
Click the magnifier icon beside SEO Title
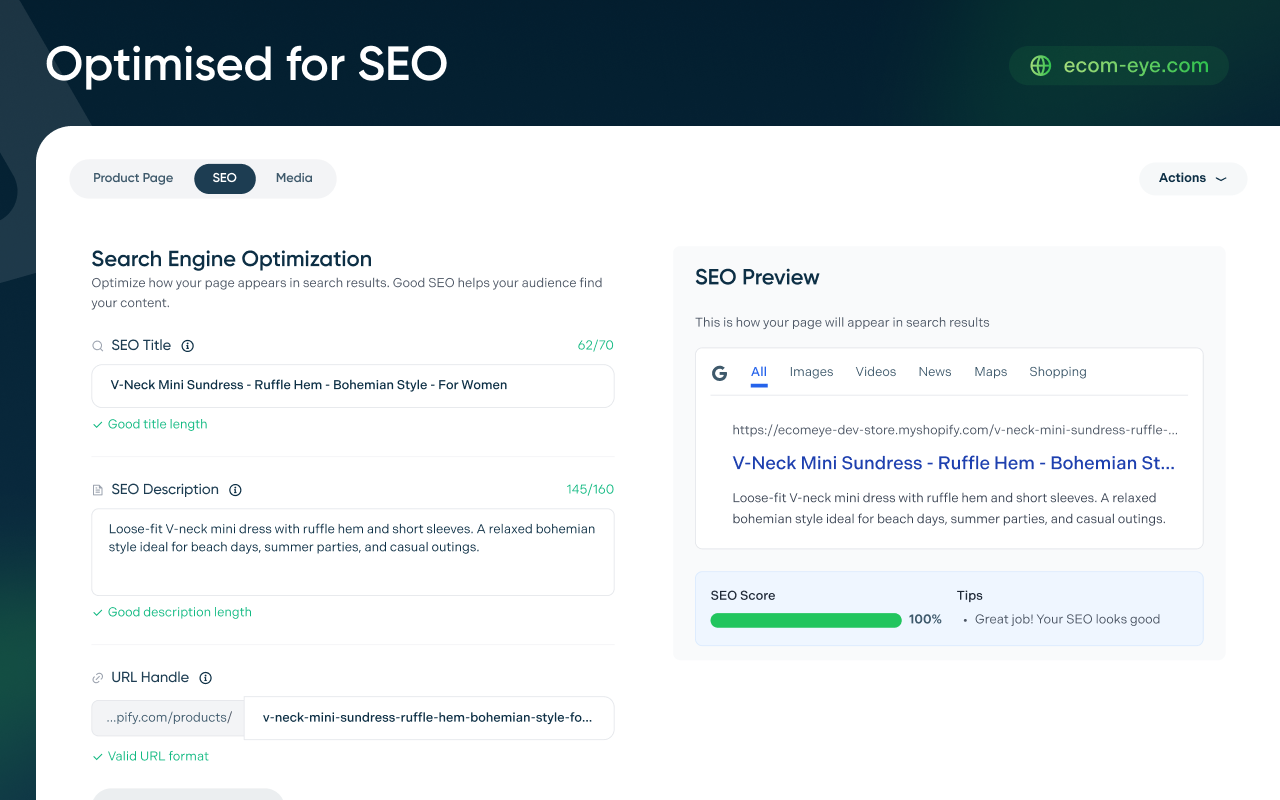(x=98, y=346)
